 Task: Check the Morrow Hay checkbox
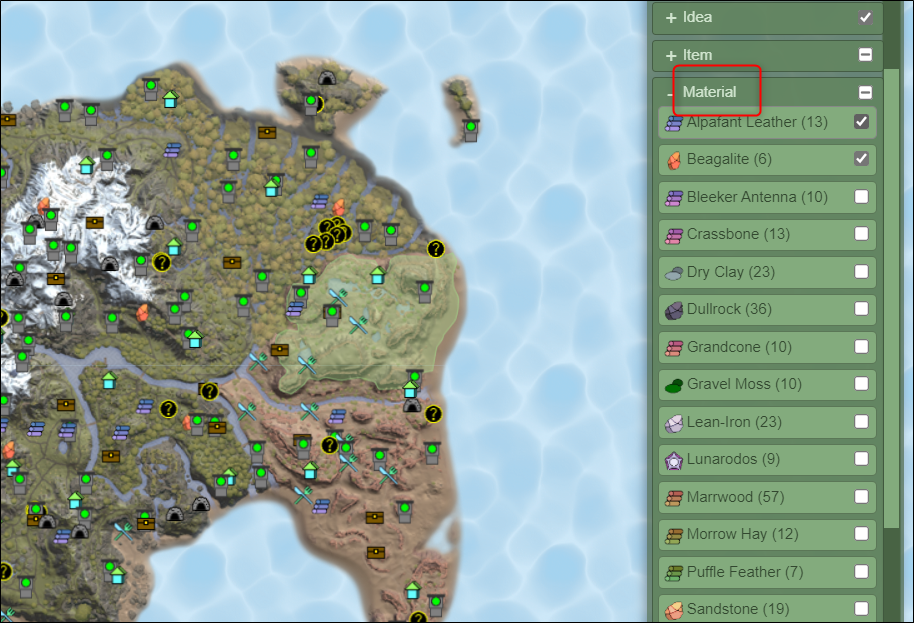pyautogui.click(x=861, y=534)
